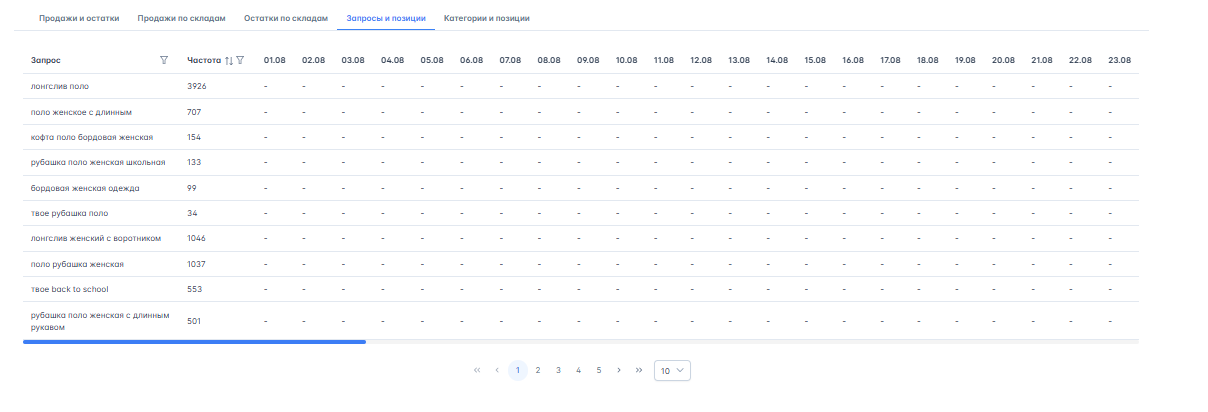Click the 01.08 date column header
Image resolution: width=1208 pixels, height=412 pixels.
[x=274, y=60]
